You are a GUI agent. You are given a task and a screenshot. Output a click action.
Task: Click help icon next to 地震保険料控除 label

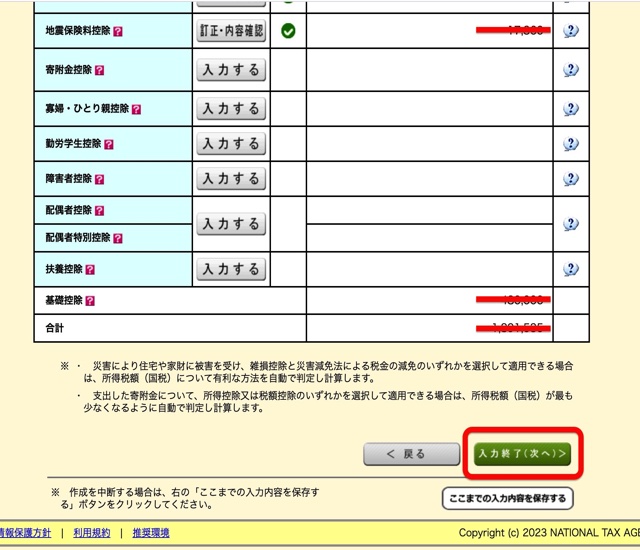(x=119, y=31)
